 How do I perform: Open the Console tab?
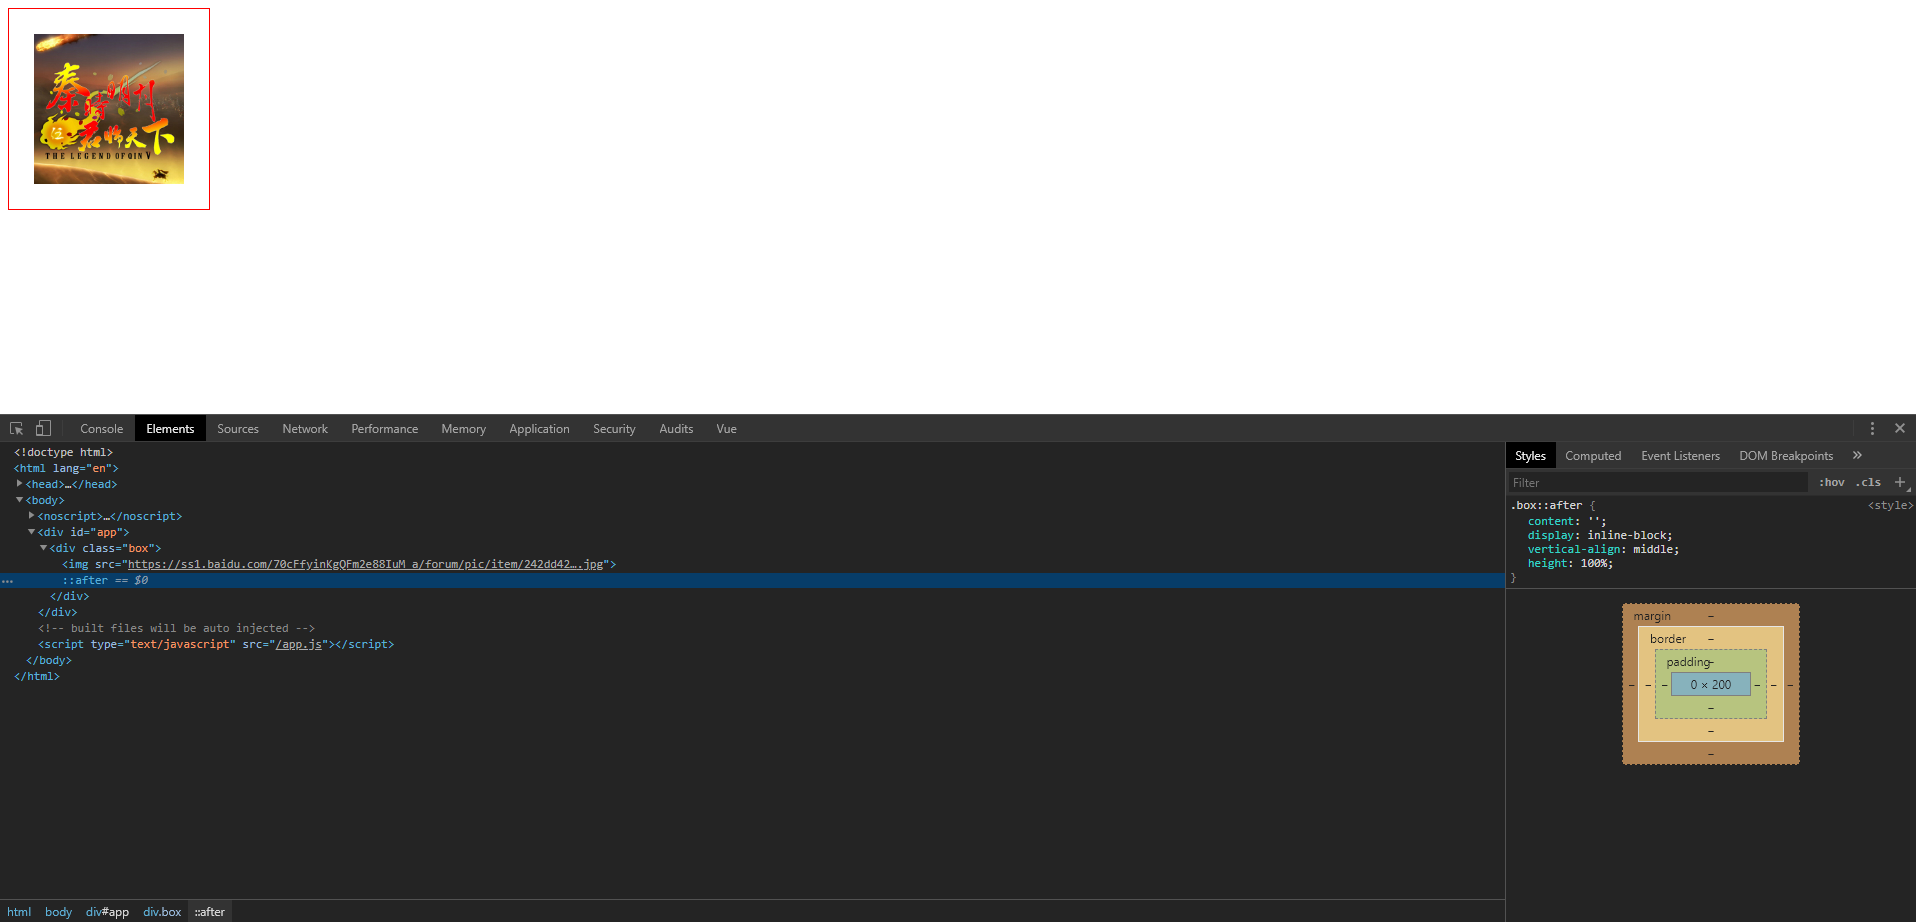pyautogui.click(x=102, y=428)
